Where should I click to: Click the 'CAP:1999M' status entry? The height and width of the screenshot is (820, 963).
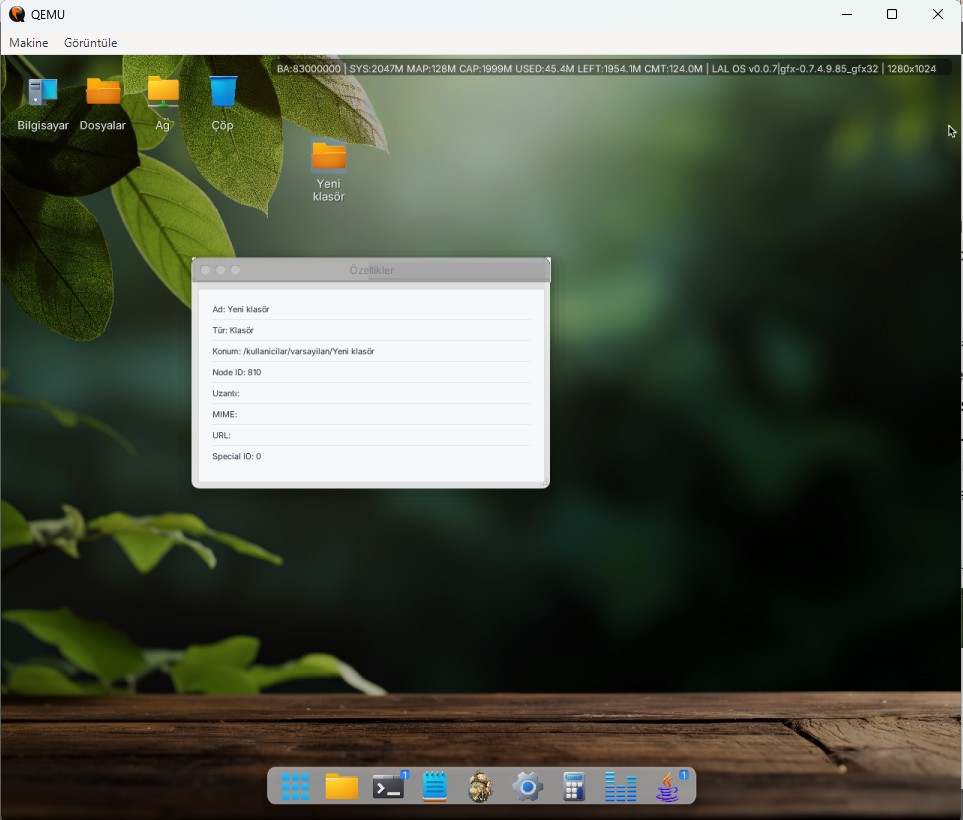[486, 69]
